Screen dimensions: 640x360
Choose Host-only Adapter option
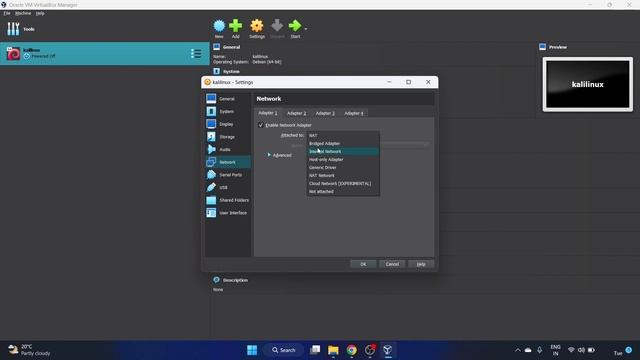(343, 160)
